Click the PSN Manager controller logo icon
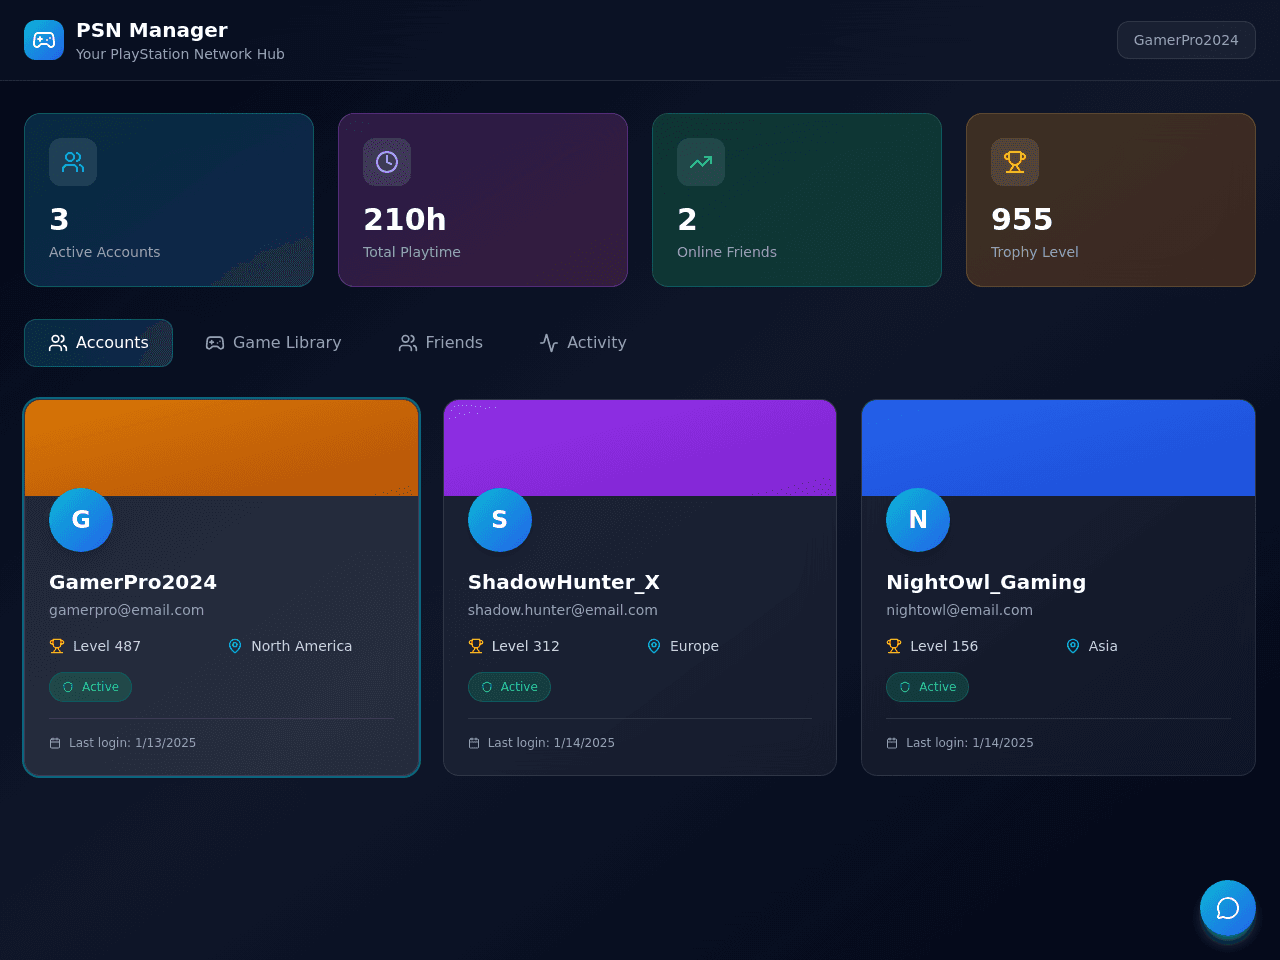Image resolution: width=1280 pixels, height=960 pixels. pos(44,40)
